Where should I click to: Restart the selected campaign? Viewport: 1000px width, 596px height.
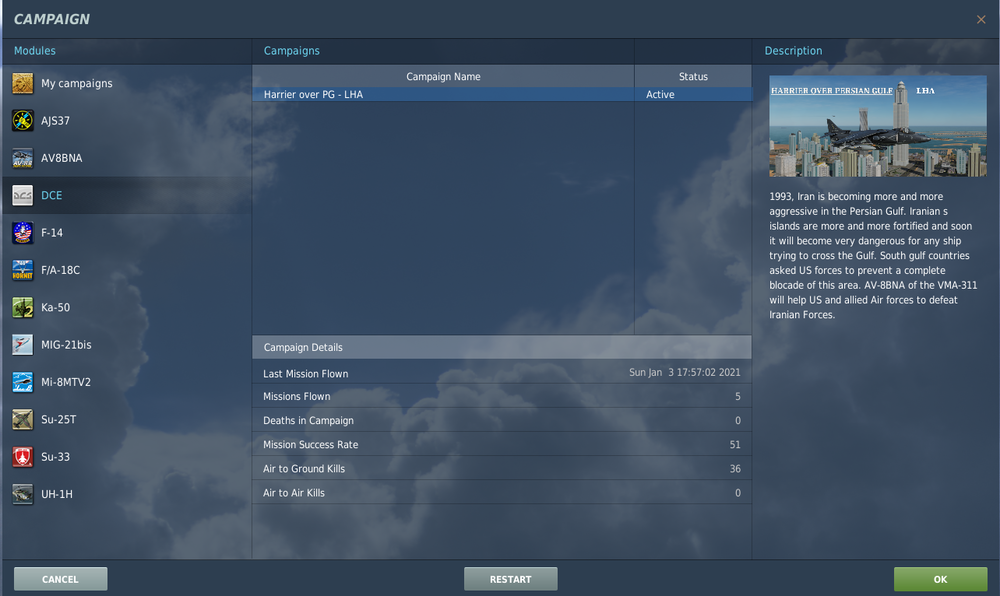click(x=510, y=579)
